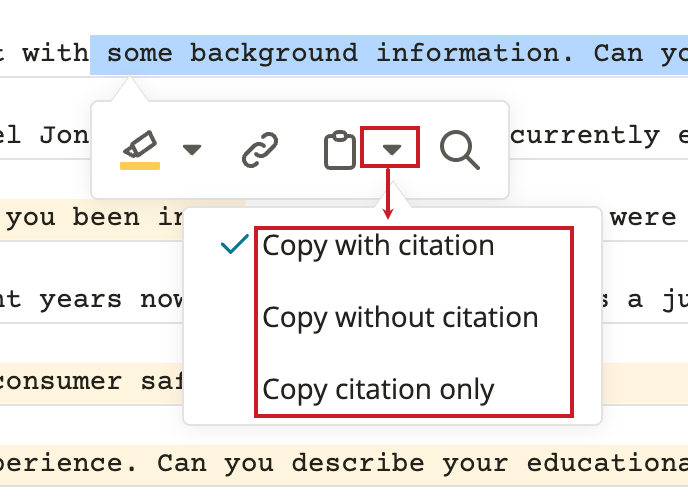Click the word 'were' in transcript
Image resolution: width=688 pixels, height=504 pixels.
pos(643,217)
